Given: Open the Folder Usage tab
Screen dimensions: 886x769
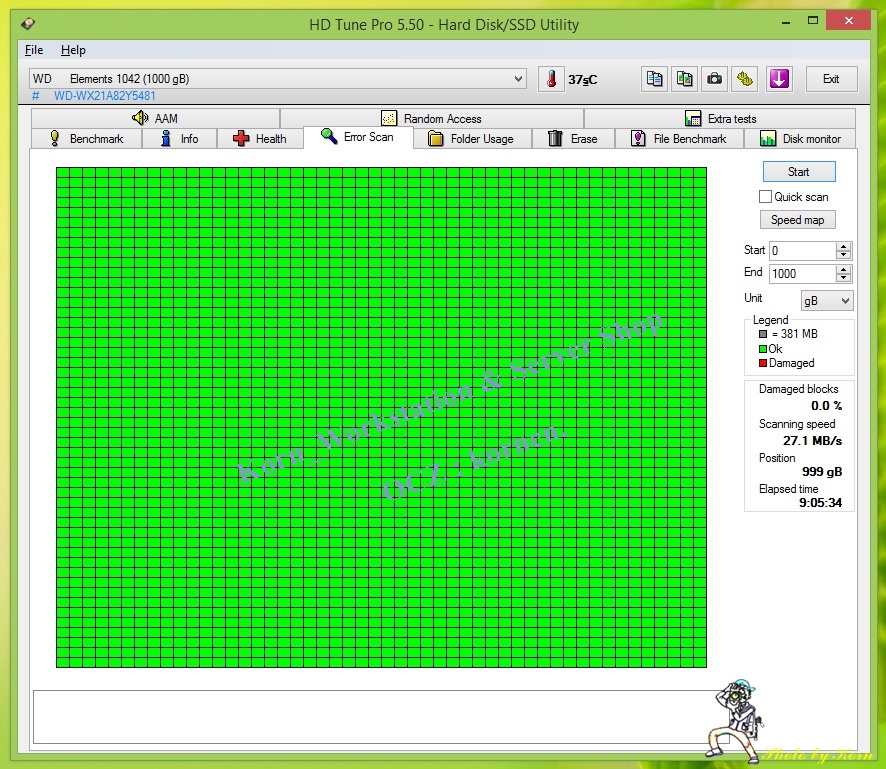Looking at the screenshot, I should tap(472, 138).
